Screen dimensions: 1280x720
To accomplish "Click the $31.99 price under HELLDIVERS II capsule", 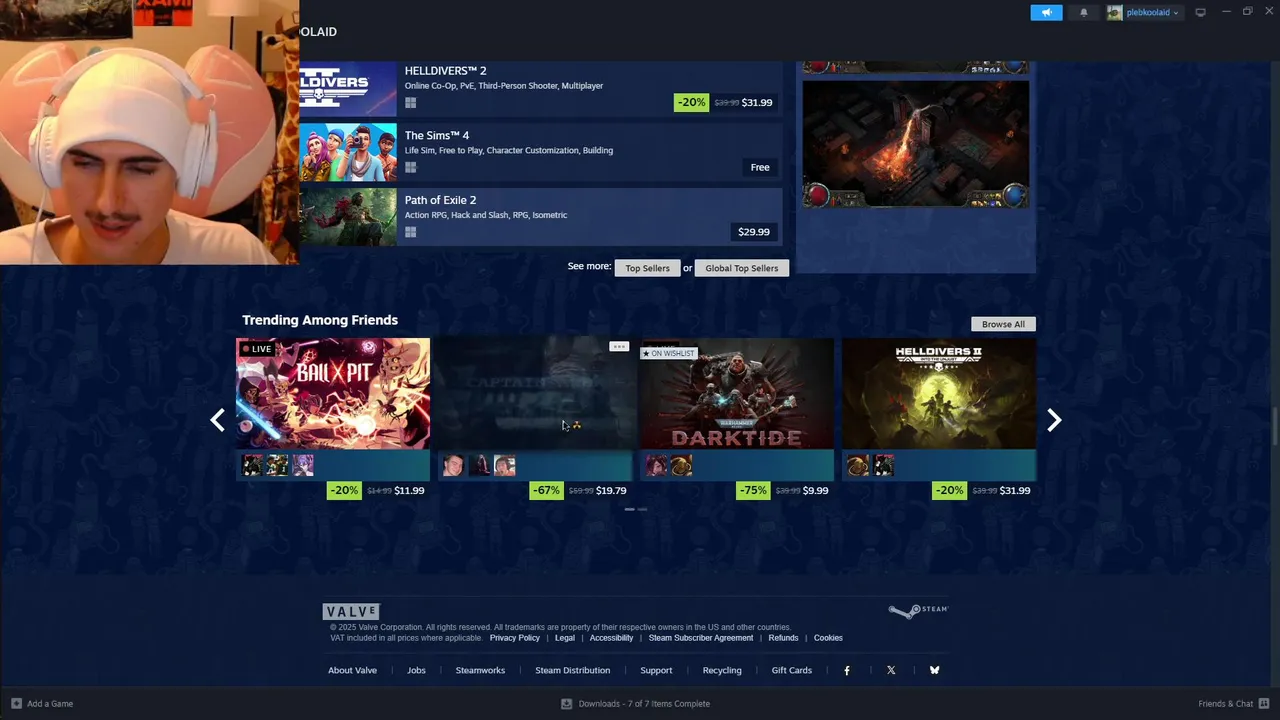I will point(1015,490).
